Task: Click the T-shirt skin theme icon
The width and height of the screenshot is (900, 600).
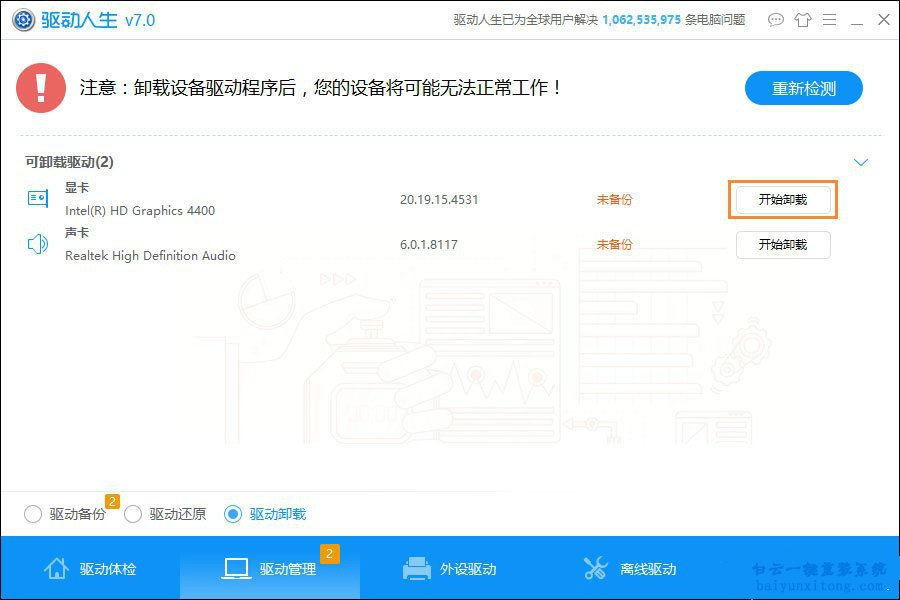Action: click(x=803, y=19)
